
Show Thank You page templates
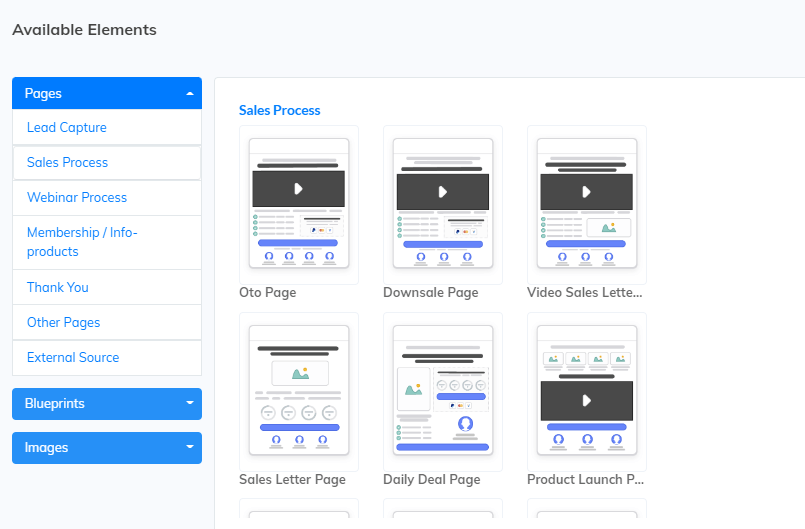pos(58,287)
